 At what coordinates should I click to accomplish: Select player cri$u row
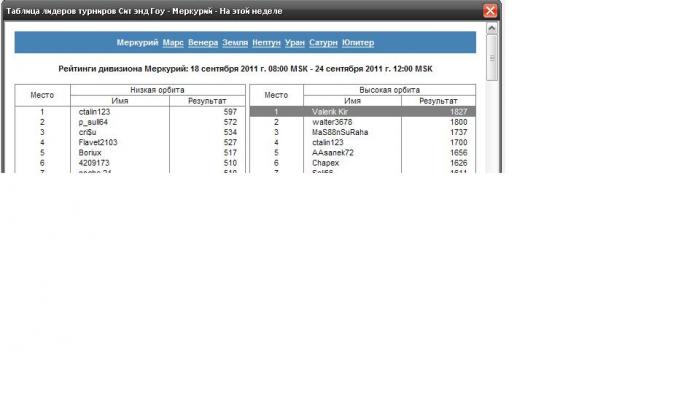[130, 133]
